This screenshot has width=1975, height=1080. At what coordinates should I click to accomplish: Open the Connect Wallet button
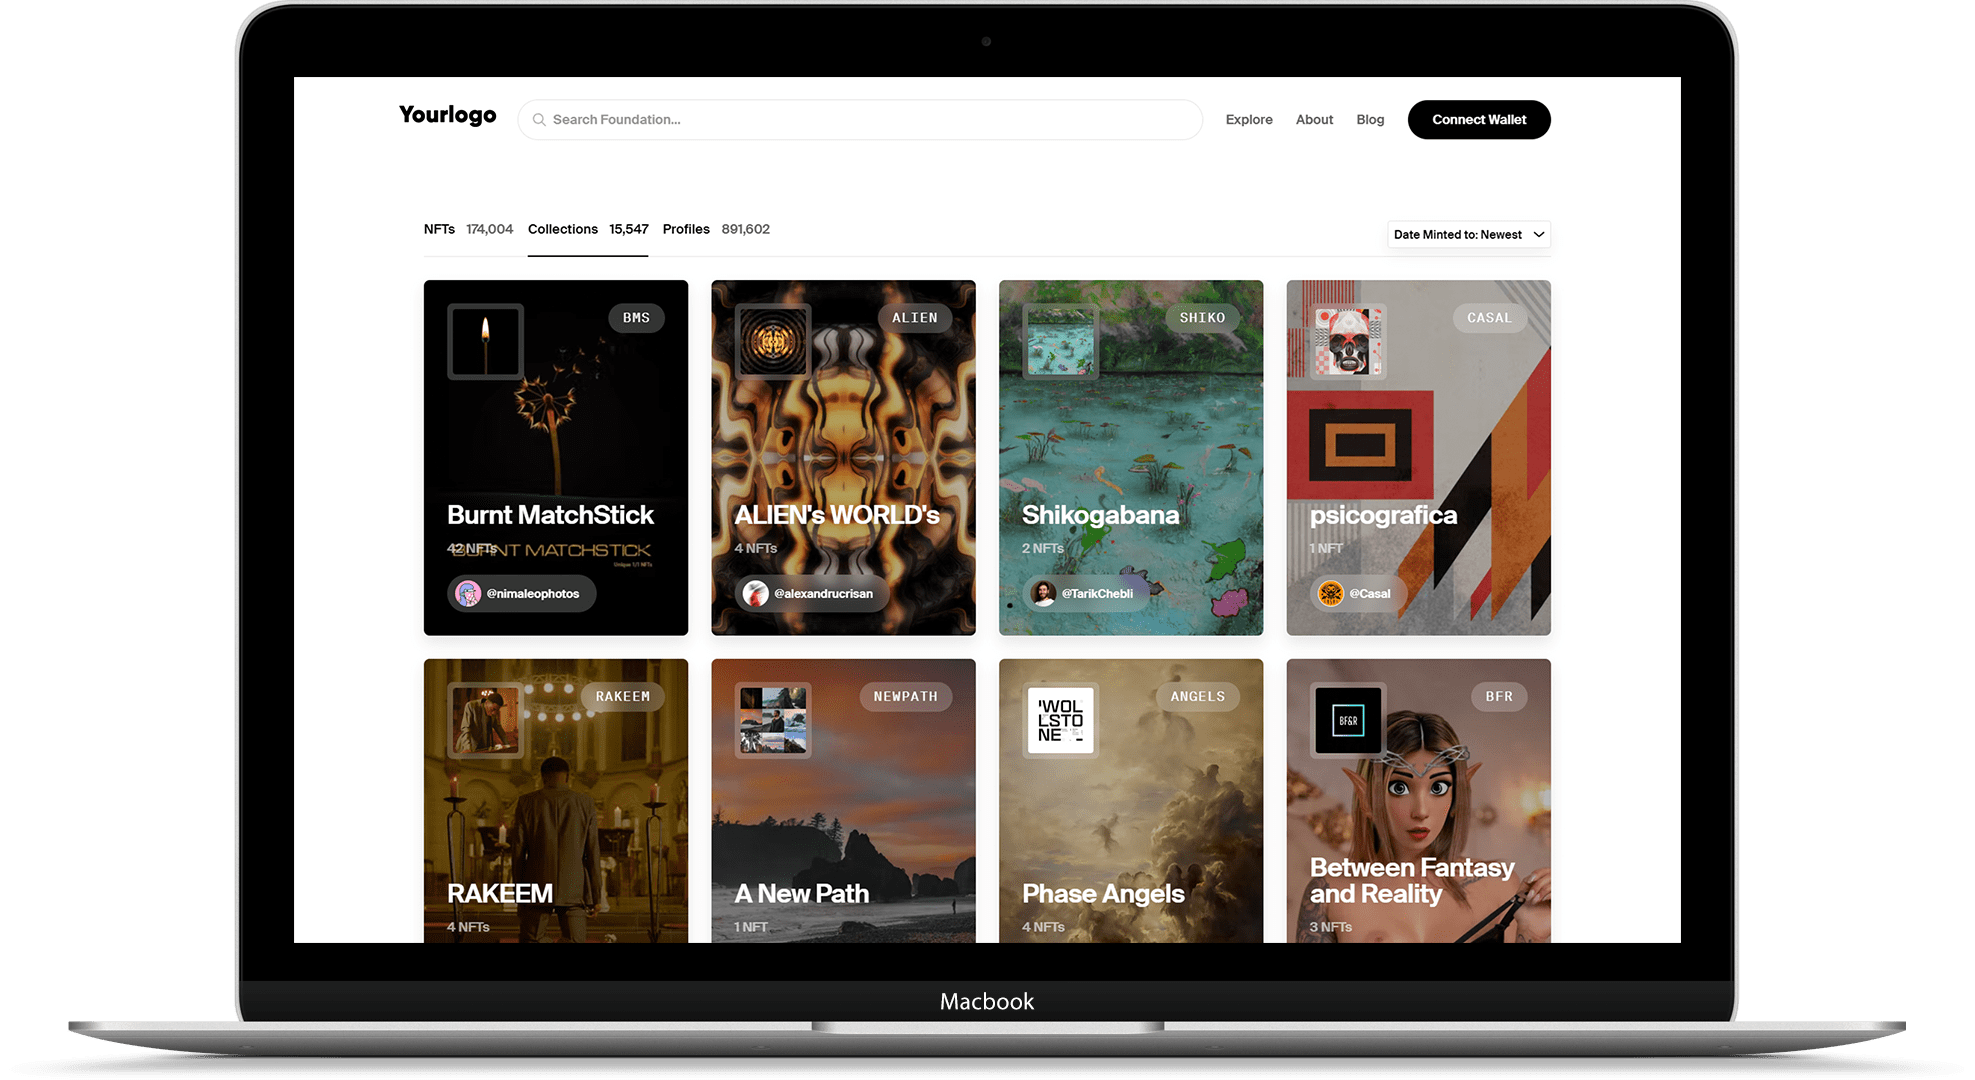pos(1482,120)
